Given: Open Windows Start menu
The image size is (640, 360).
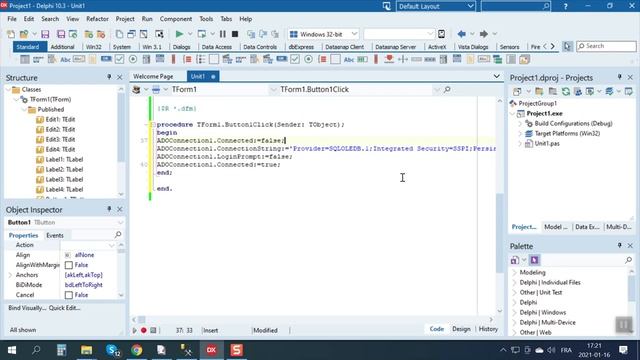Looking at the screenshot, I should (12, 350).
